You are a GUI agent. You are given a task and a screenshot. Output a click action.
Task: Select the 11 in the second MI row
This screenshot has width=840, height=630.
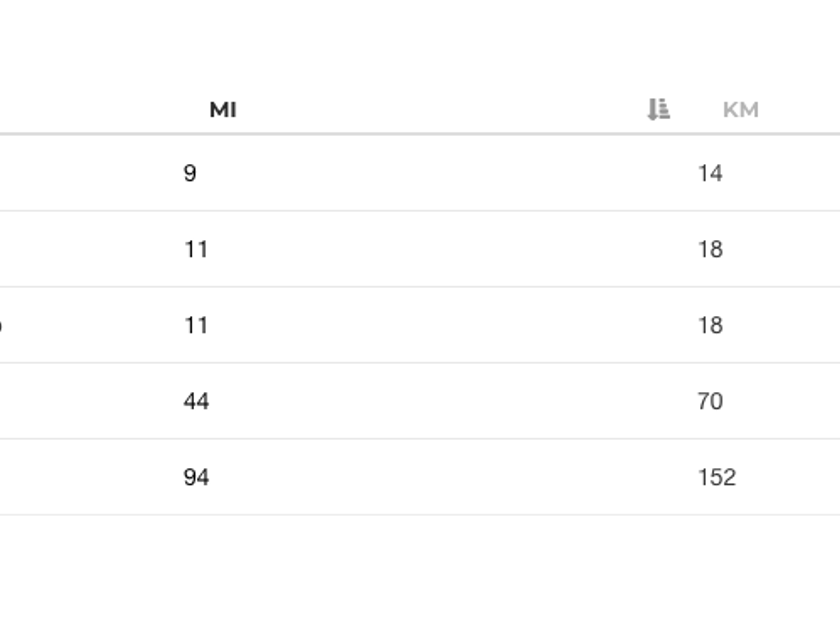tap(196, 249)
